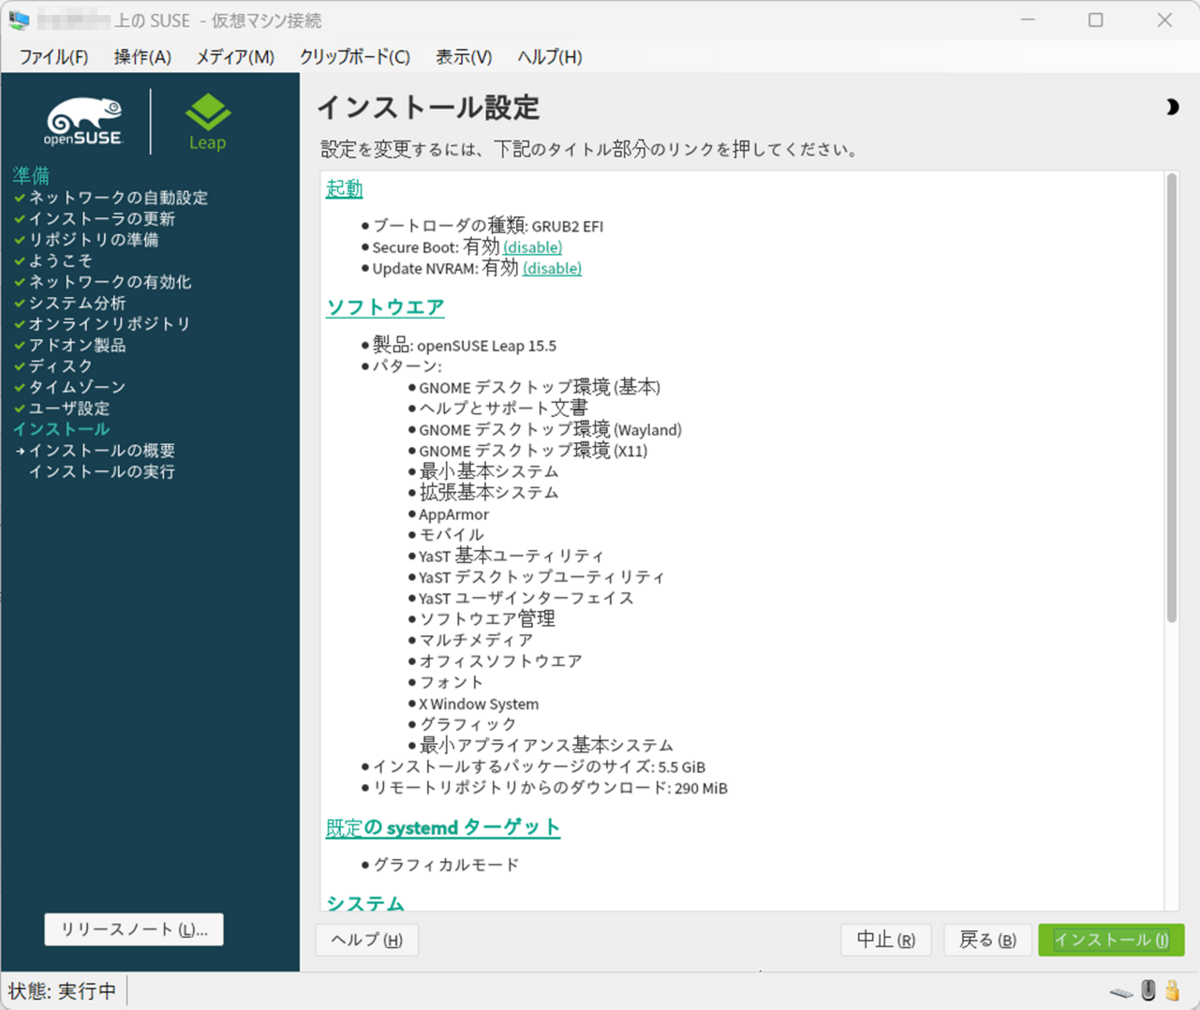Click the 戻る(B) button
1200x1010 pixels.
[x=987, y=940]
